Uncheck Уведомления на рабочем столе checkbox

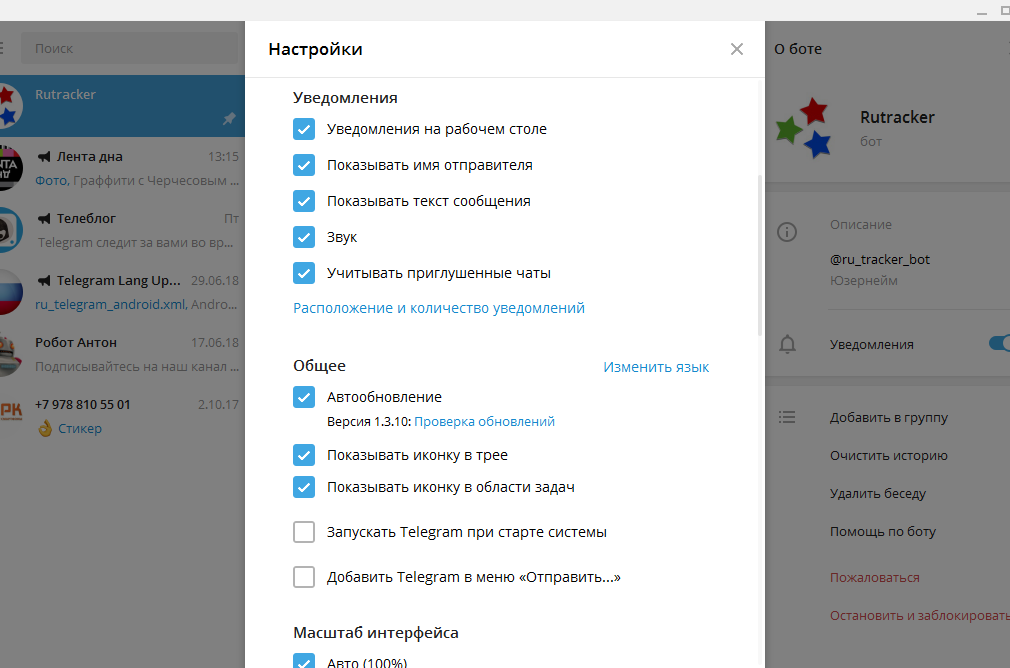pyautogui.click(x=304, y=129)
